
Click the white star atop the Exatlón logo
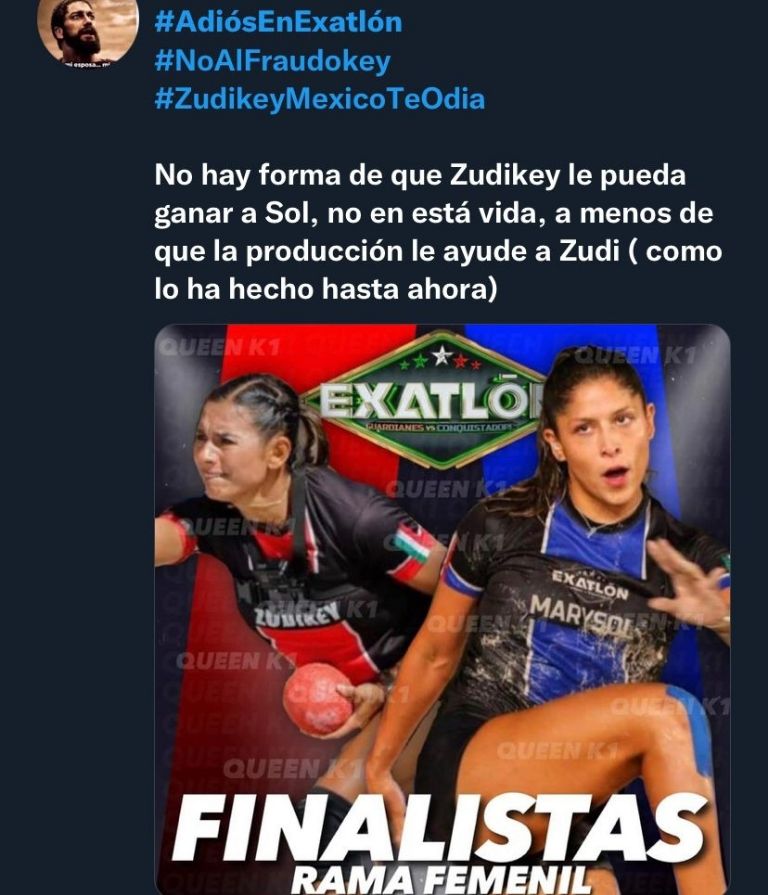440,356
